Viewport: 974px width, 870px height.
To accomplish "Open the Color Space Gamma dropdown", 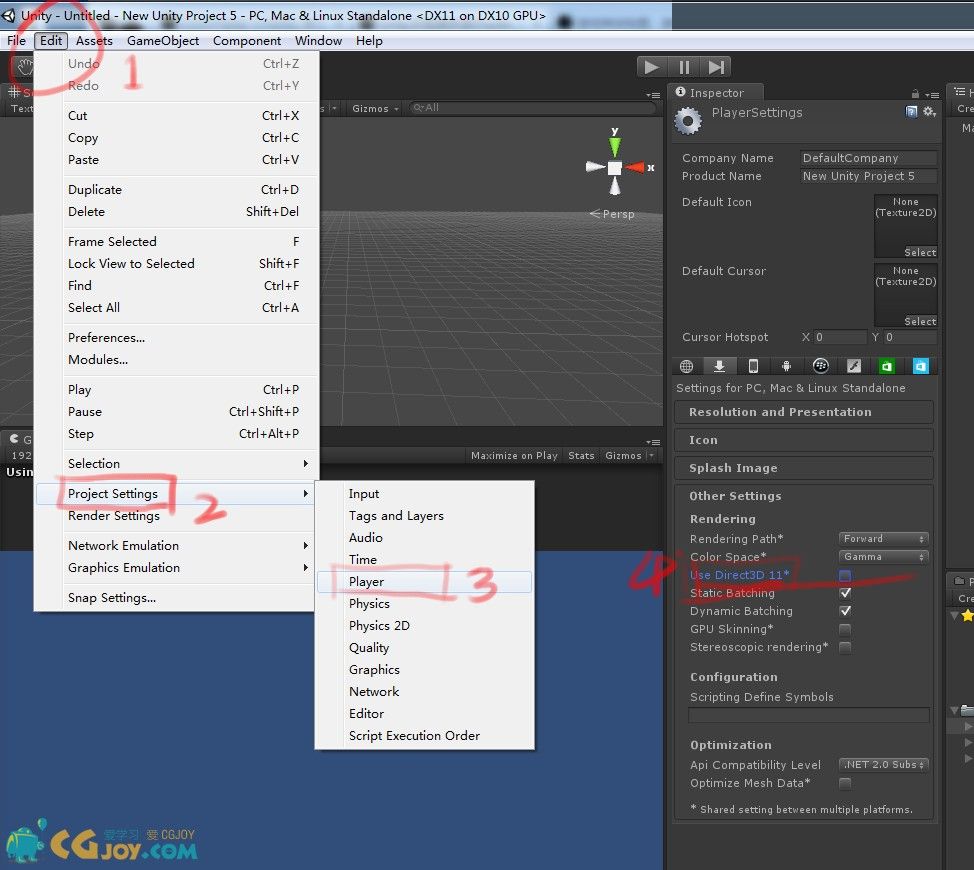I will pos(883,557).
